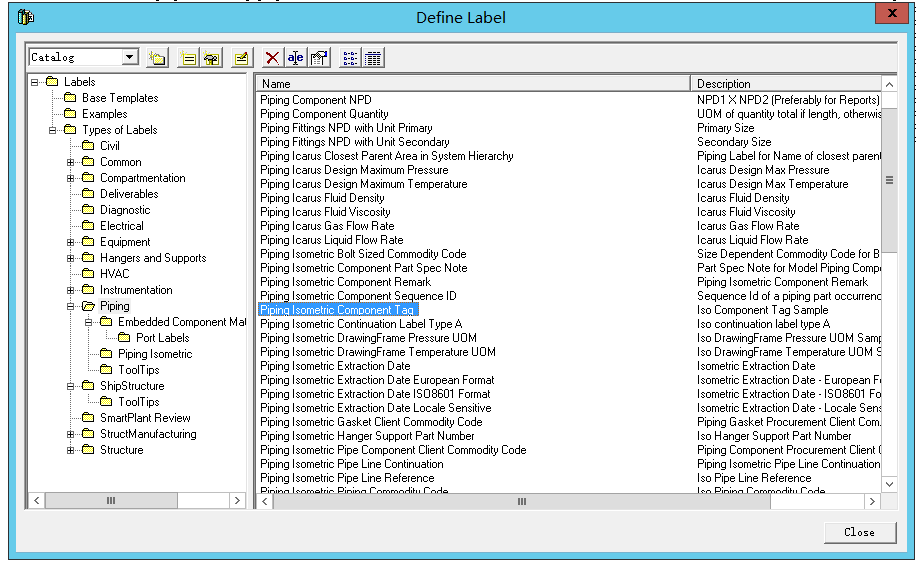Viewport: 917px width, 562px height.
Task: Select the Diagnostic folder
Action: (125, 210)
